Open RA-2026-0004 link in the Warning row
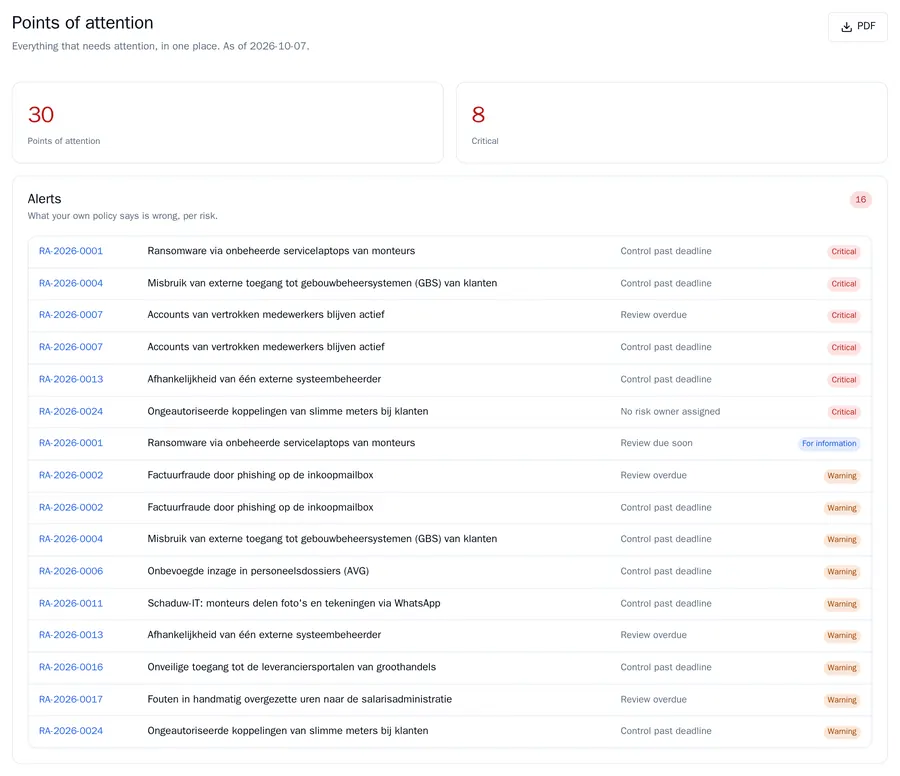Image resolution: width=900 pixels, height=776 pixels. 71,538
